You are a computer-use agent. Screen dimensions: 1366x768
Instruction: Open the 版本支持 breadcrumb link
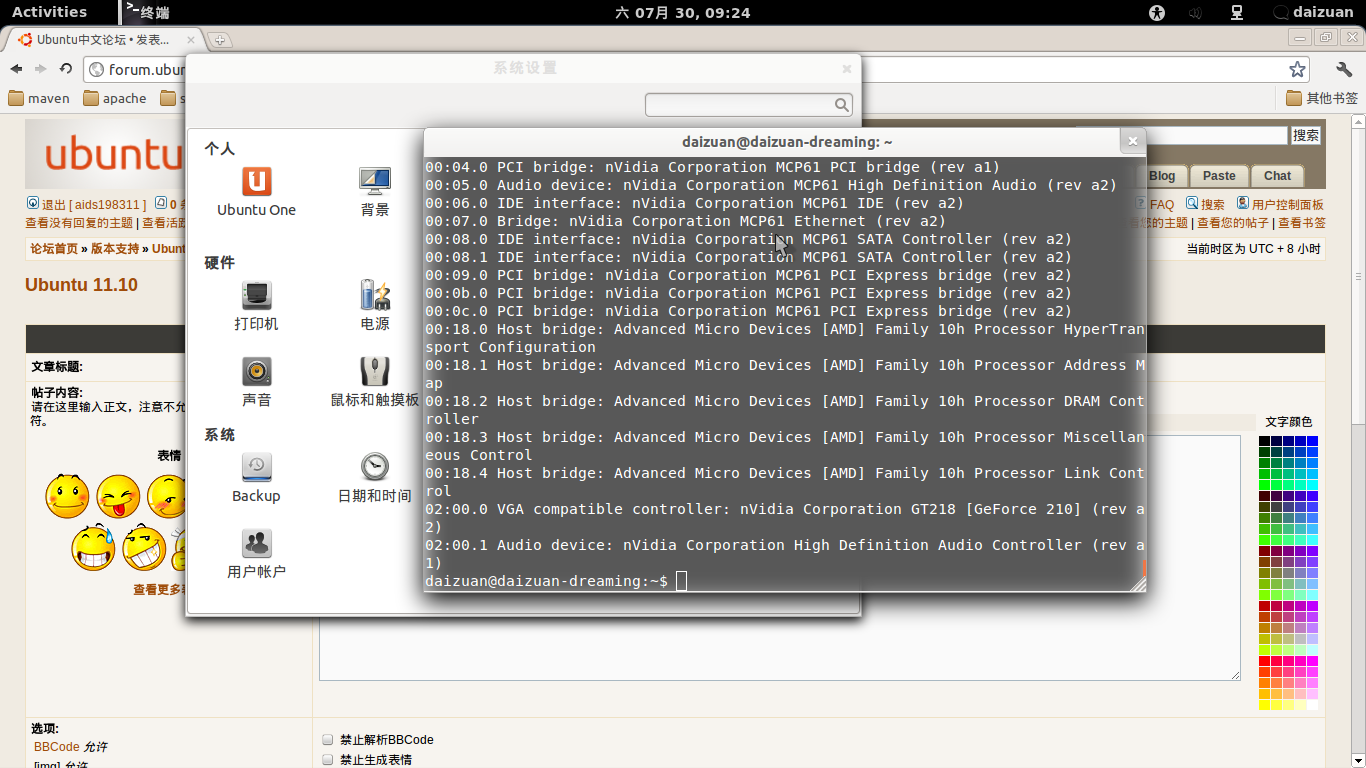(115, 249)
